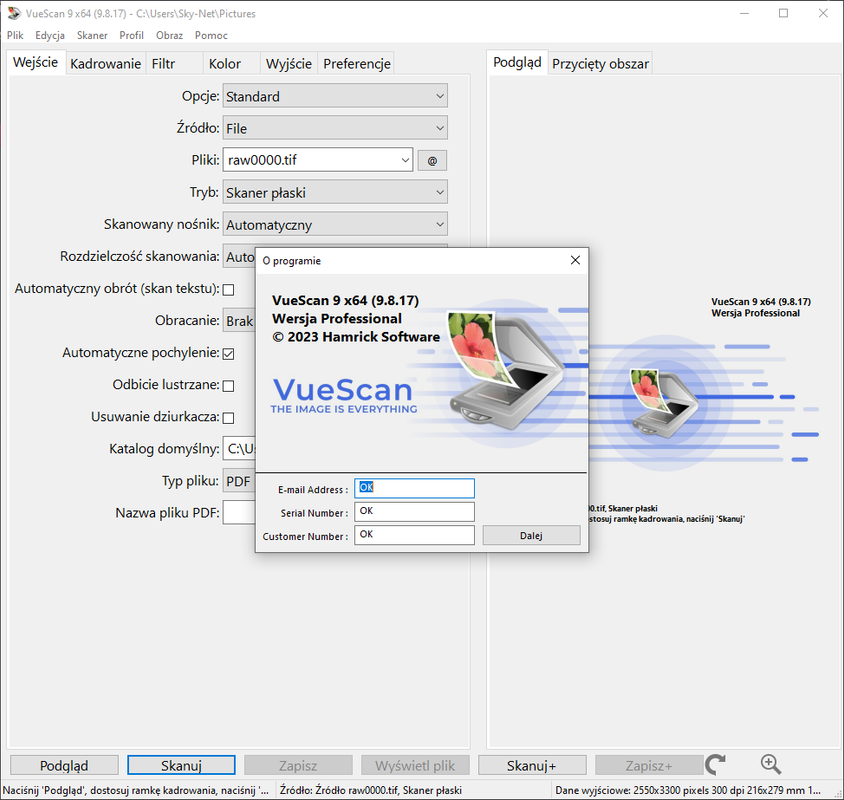Click the rotate arrow icon

[x=716, y=764]
